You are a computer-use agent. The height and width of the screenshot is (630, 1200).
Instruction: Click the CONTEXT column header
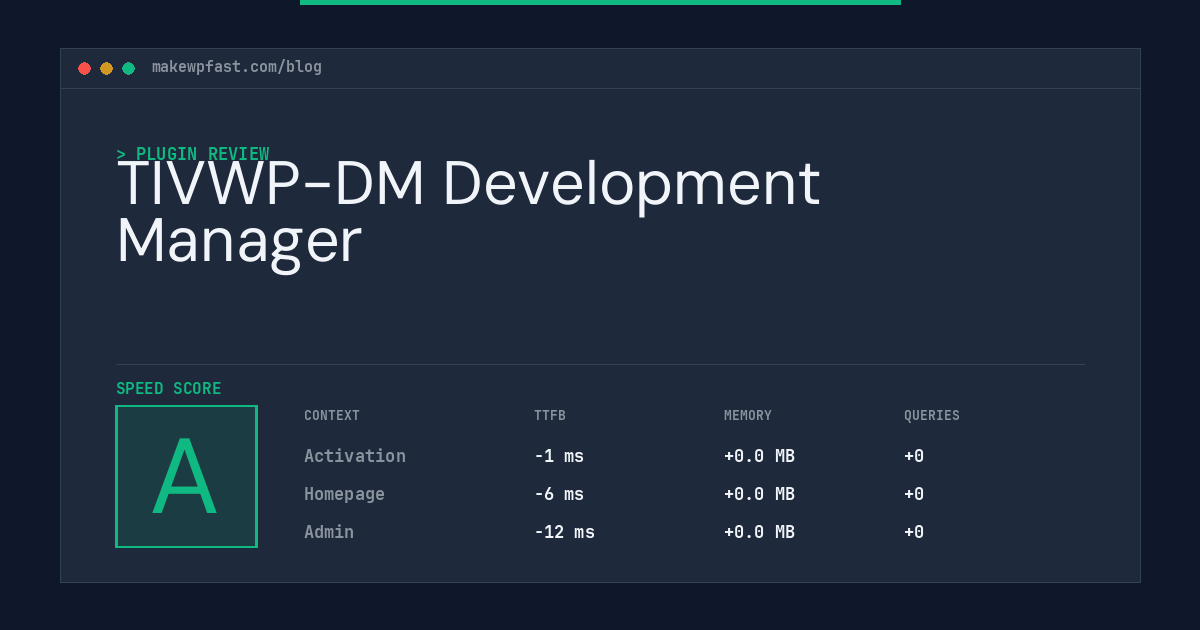pos(332,416)
